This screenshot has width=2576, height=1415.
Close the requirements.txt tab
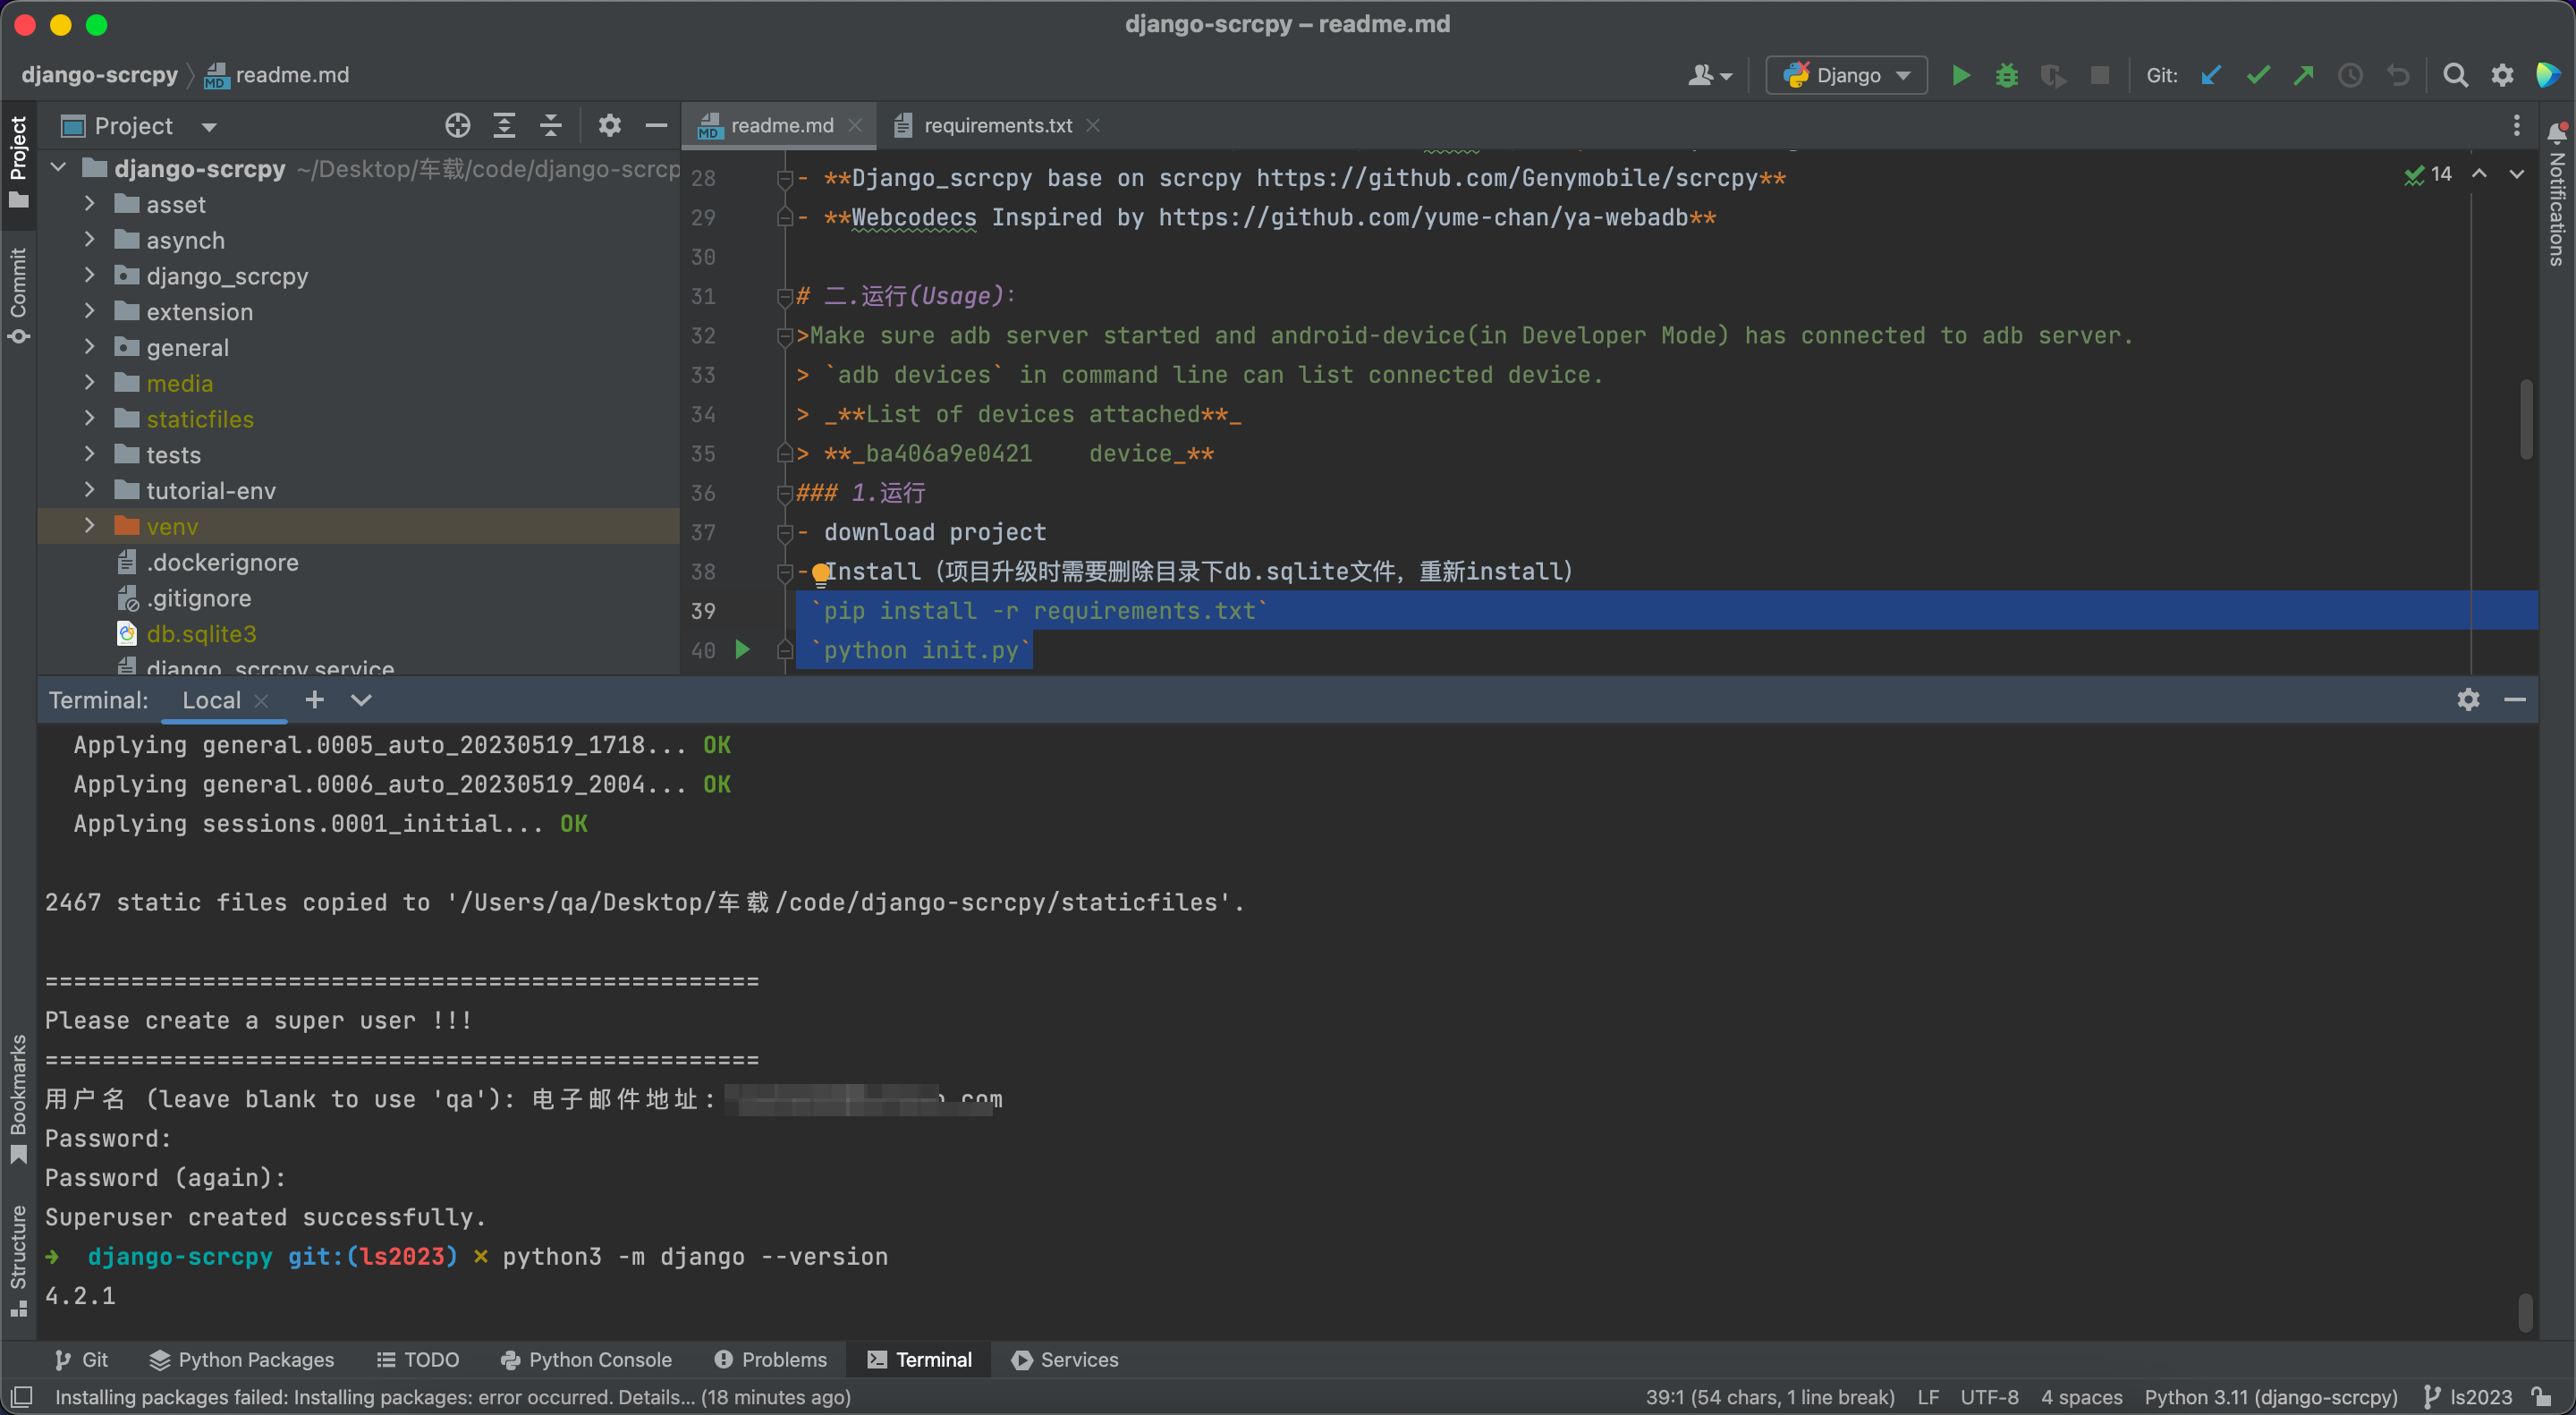(1093, 126)
